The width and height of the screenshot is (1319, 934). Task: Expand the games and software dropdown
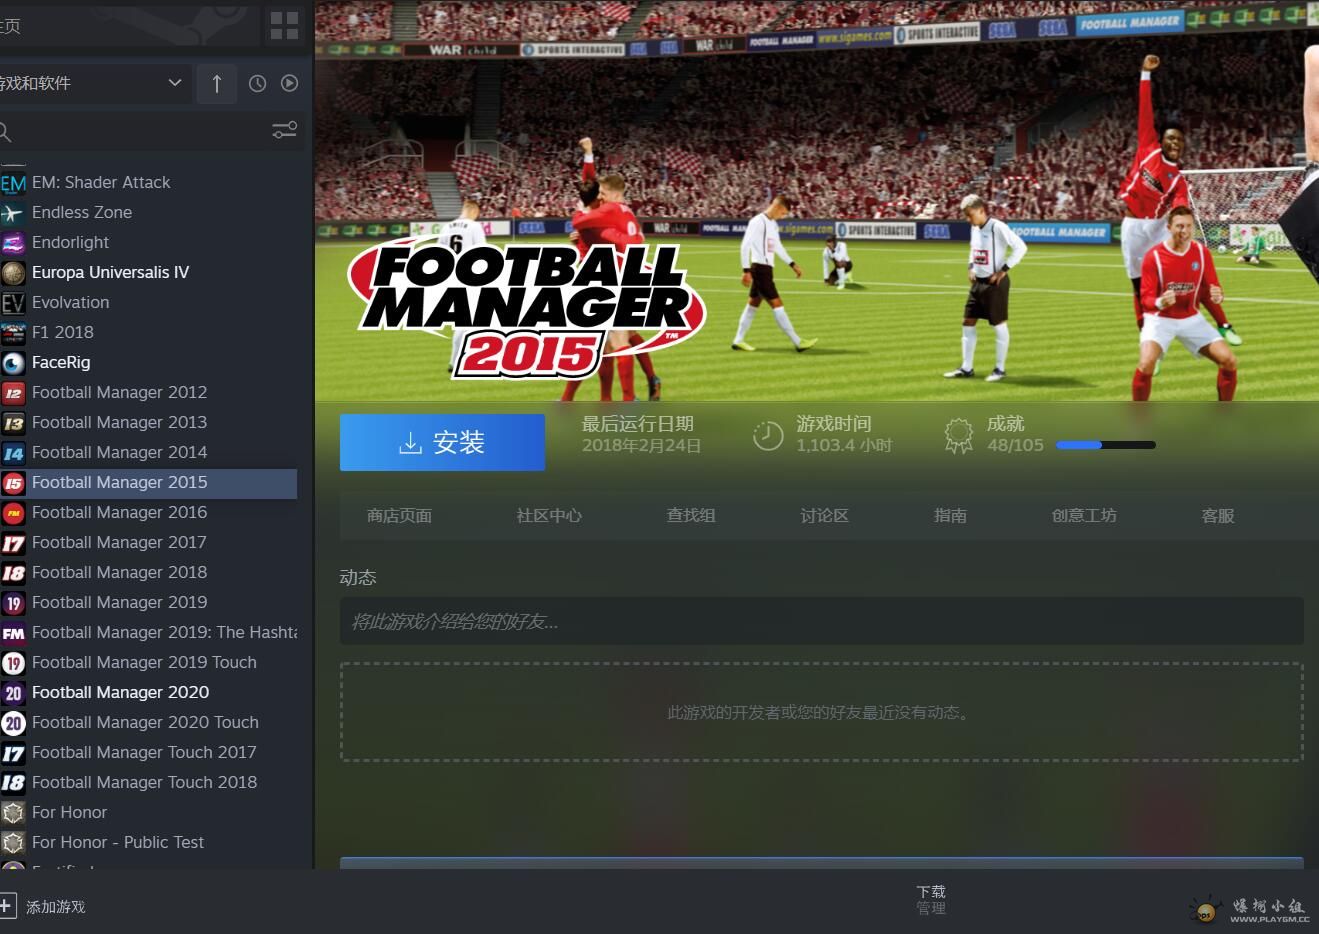[174, 83]
